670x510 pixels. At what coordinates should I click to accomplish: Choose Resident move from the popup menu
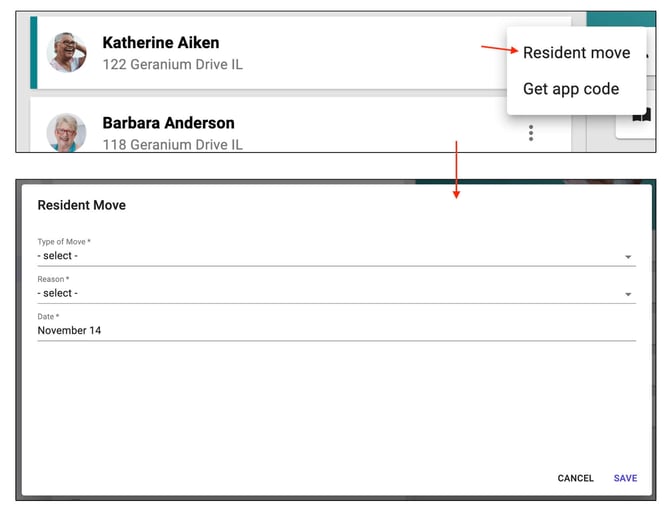(x=576, y=52)
